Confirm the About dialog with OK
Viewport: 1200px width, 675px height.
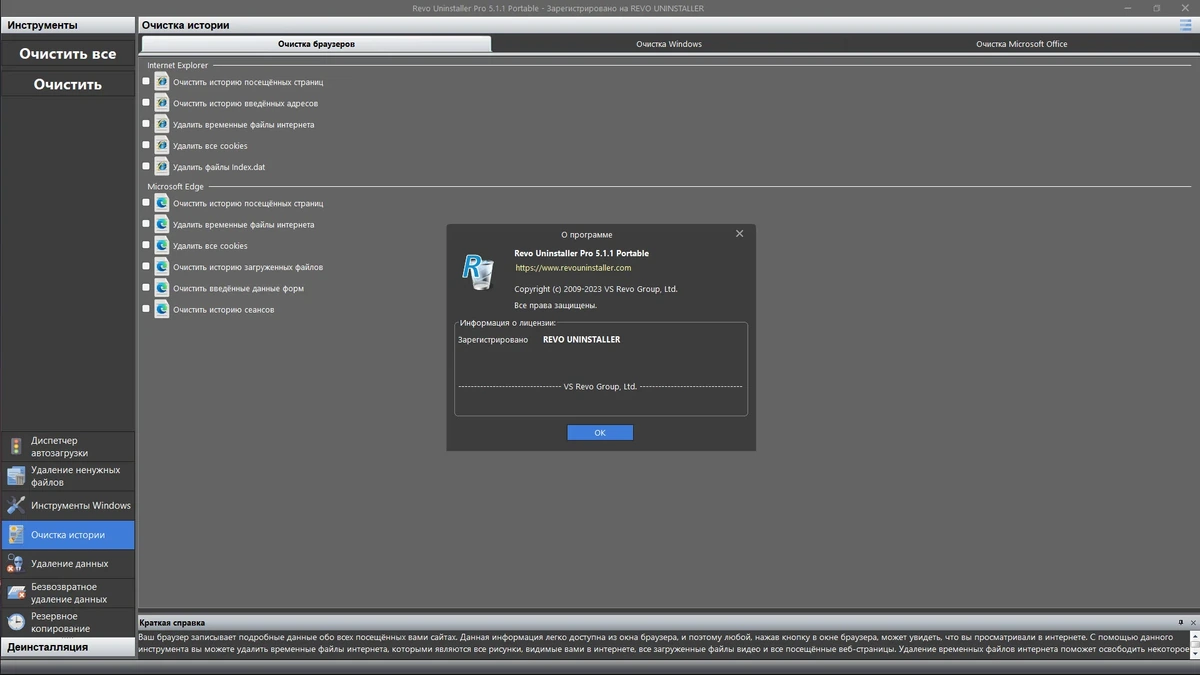[600, 433]
